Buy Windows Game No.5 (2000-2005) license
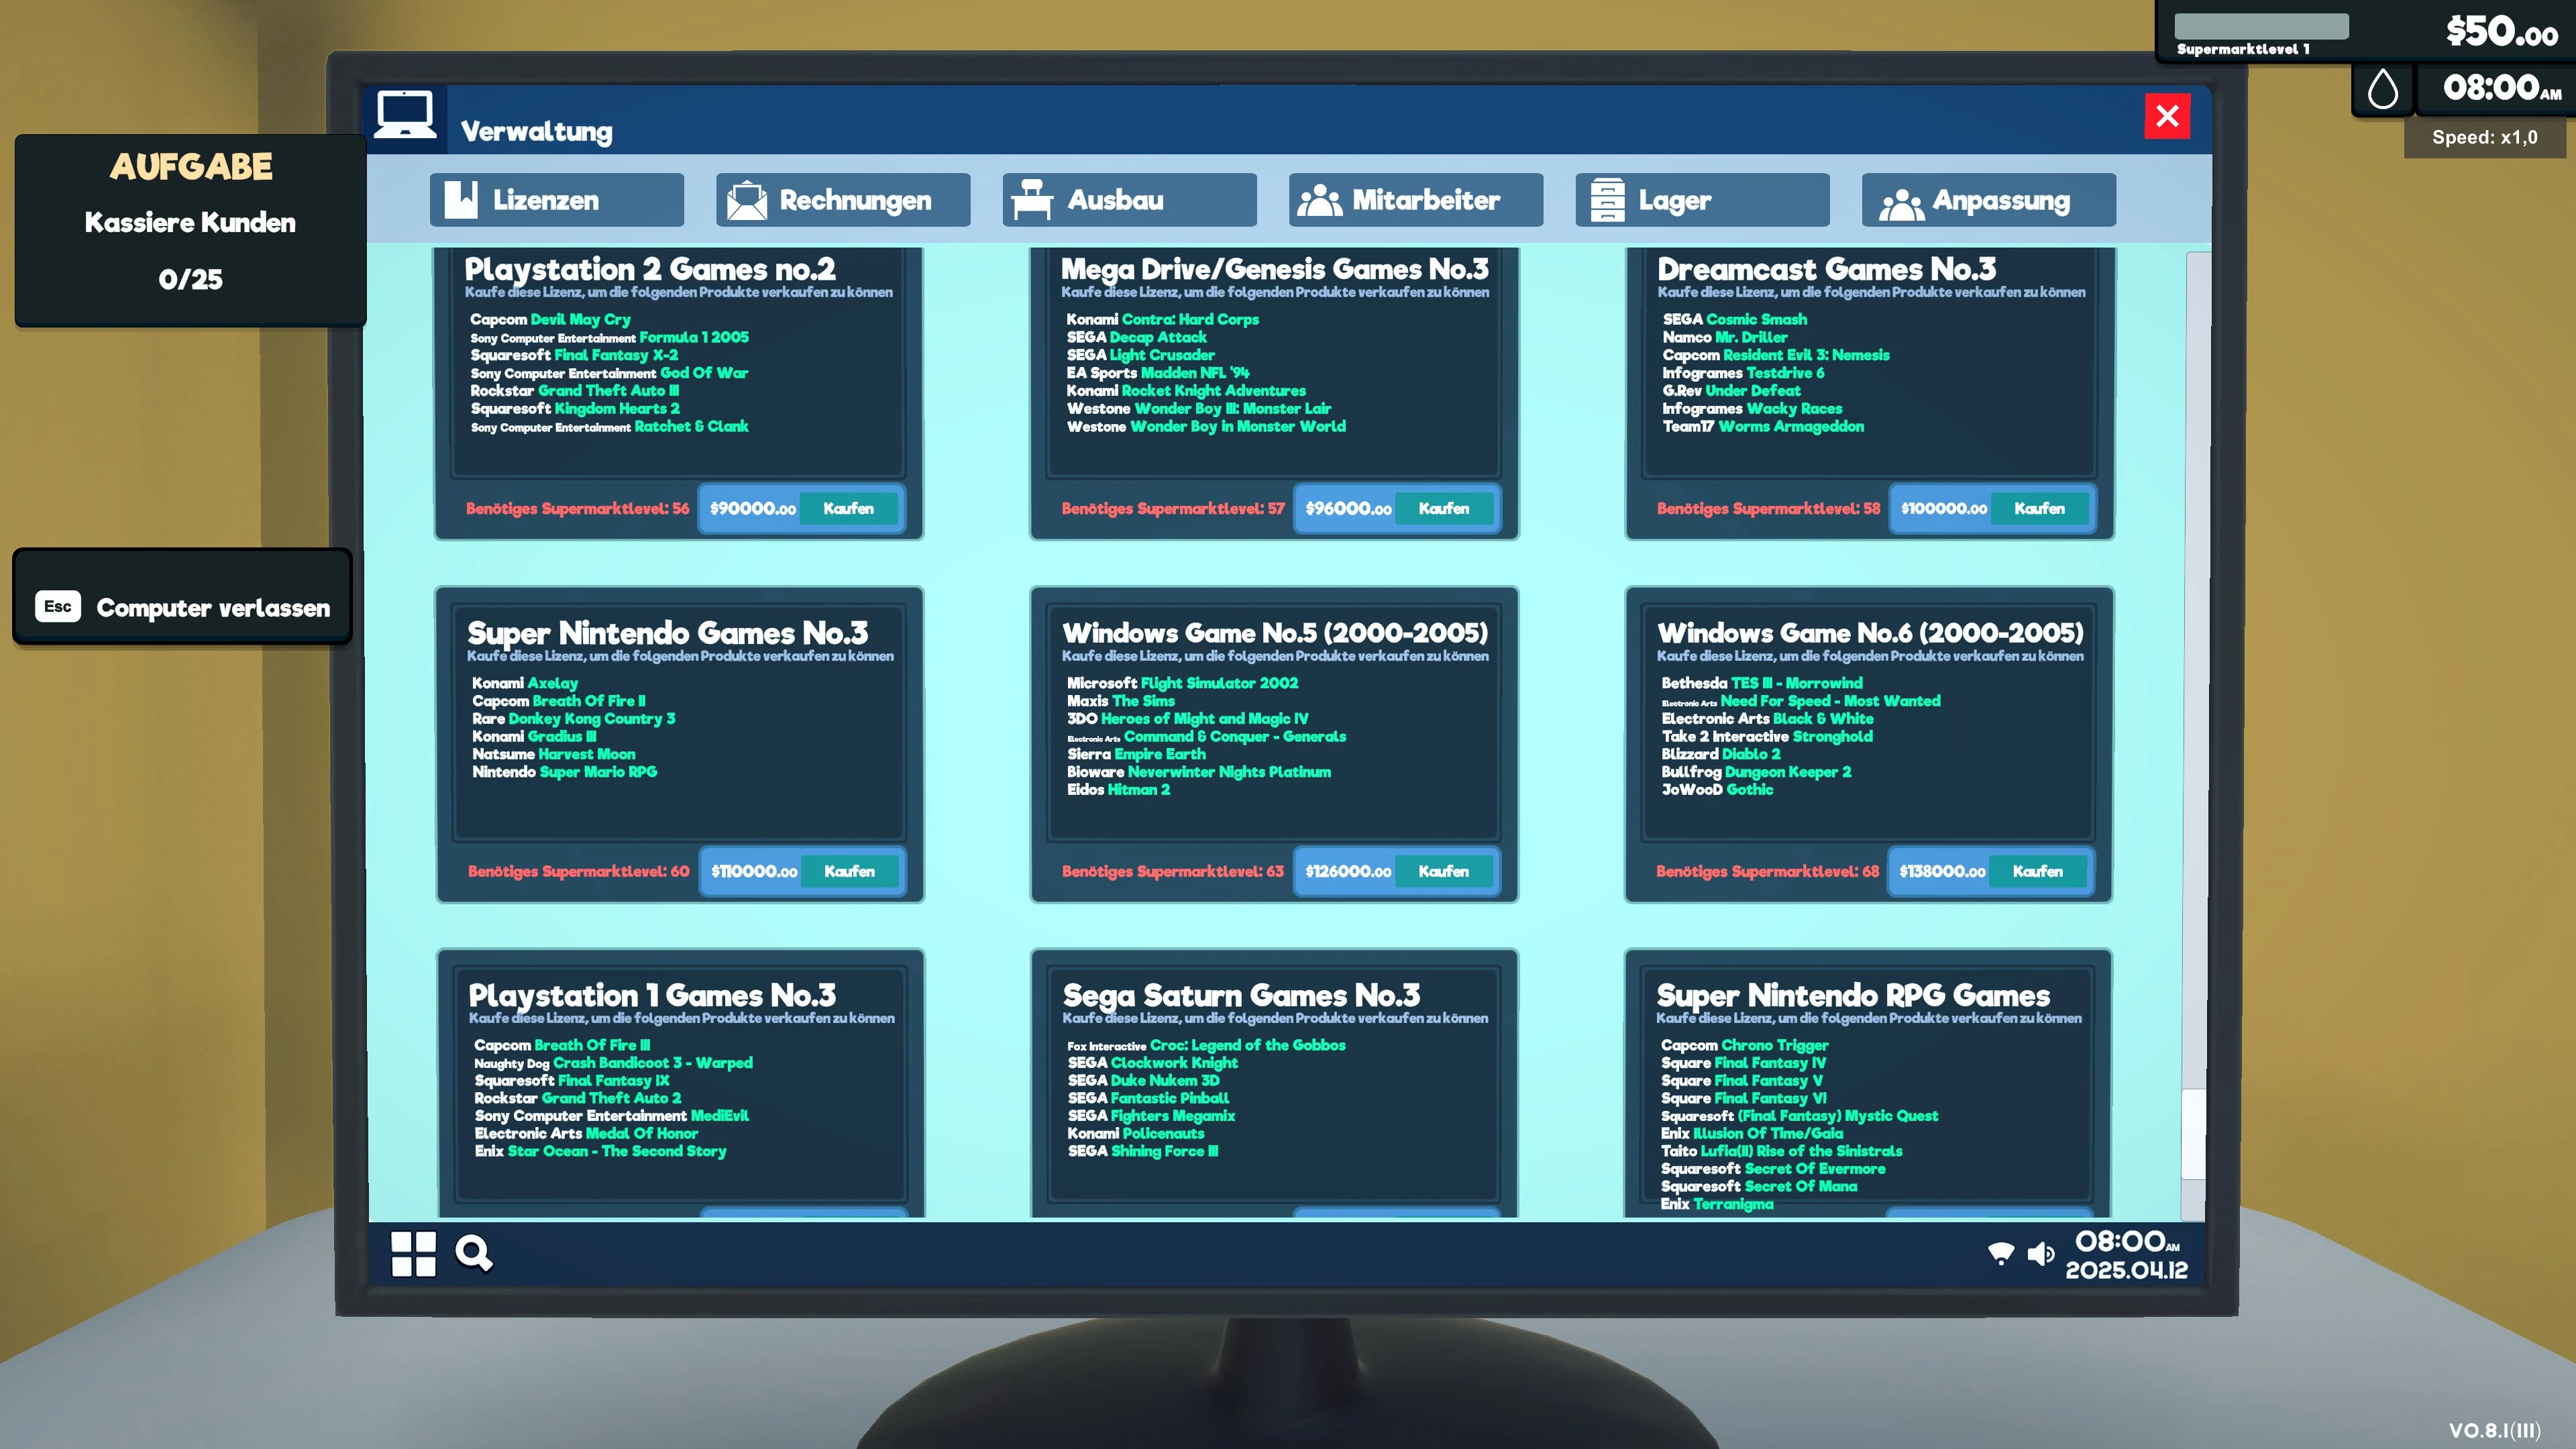Viewport: 2576px width, 1449px height. (1444, 871)
